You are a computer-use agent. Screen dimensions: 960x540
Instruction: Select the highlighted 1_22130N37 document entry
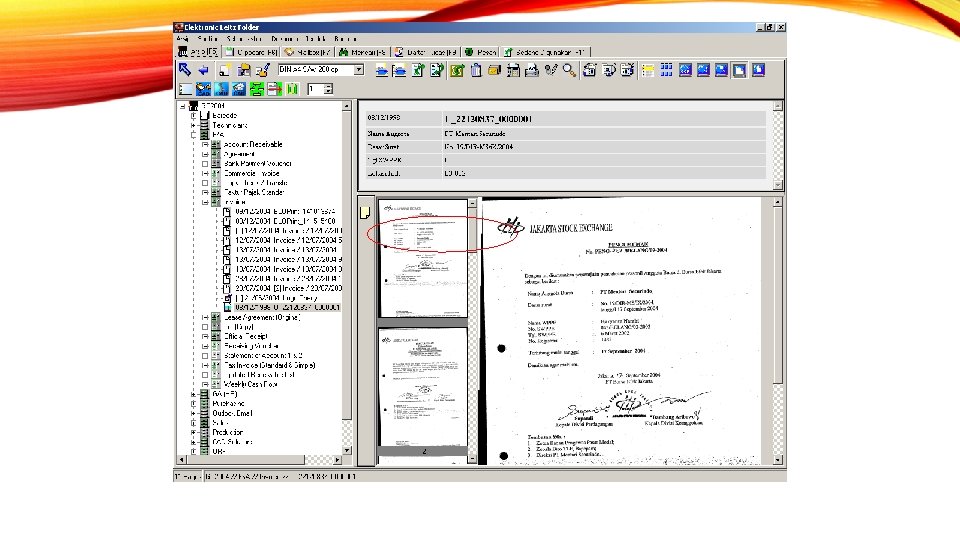[288, 307]
